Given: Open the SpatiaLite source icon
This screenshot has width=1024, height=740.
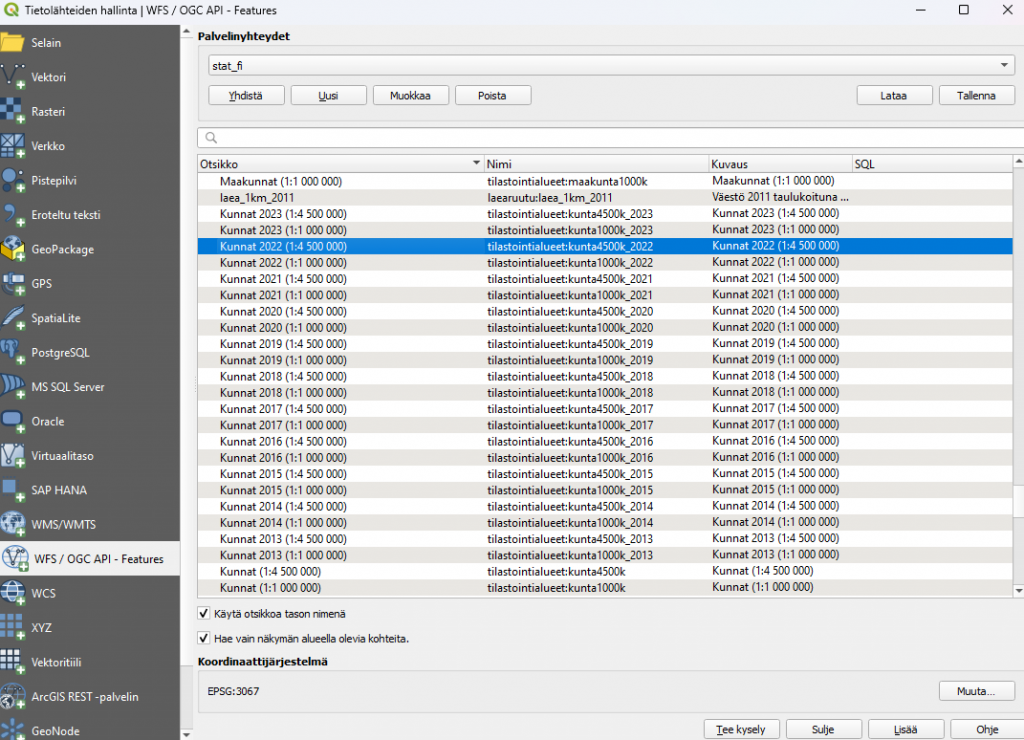Looking at the screenshot, I should point(12,318).
